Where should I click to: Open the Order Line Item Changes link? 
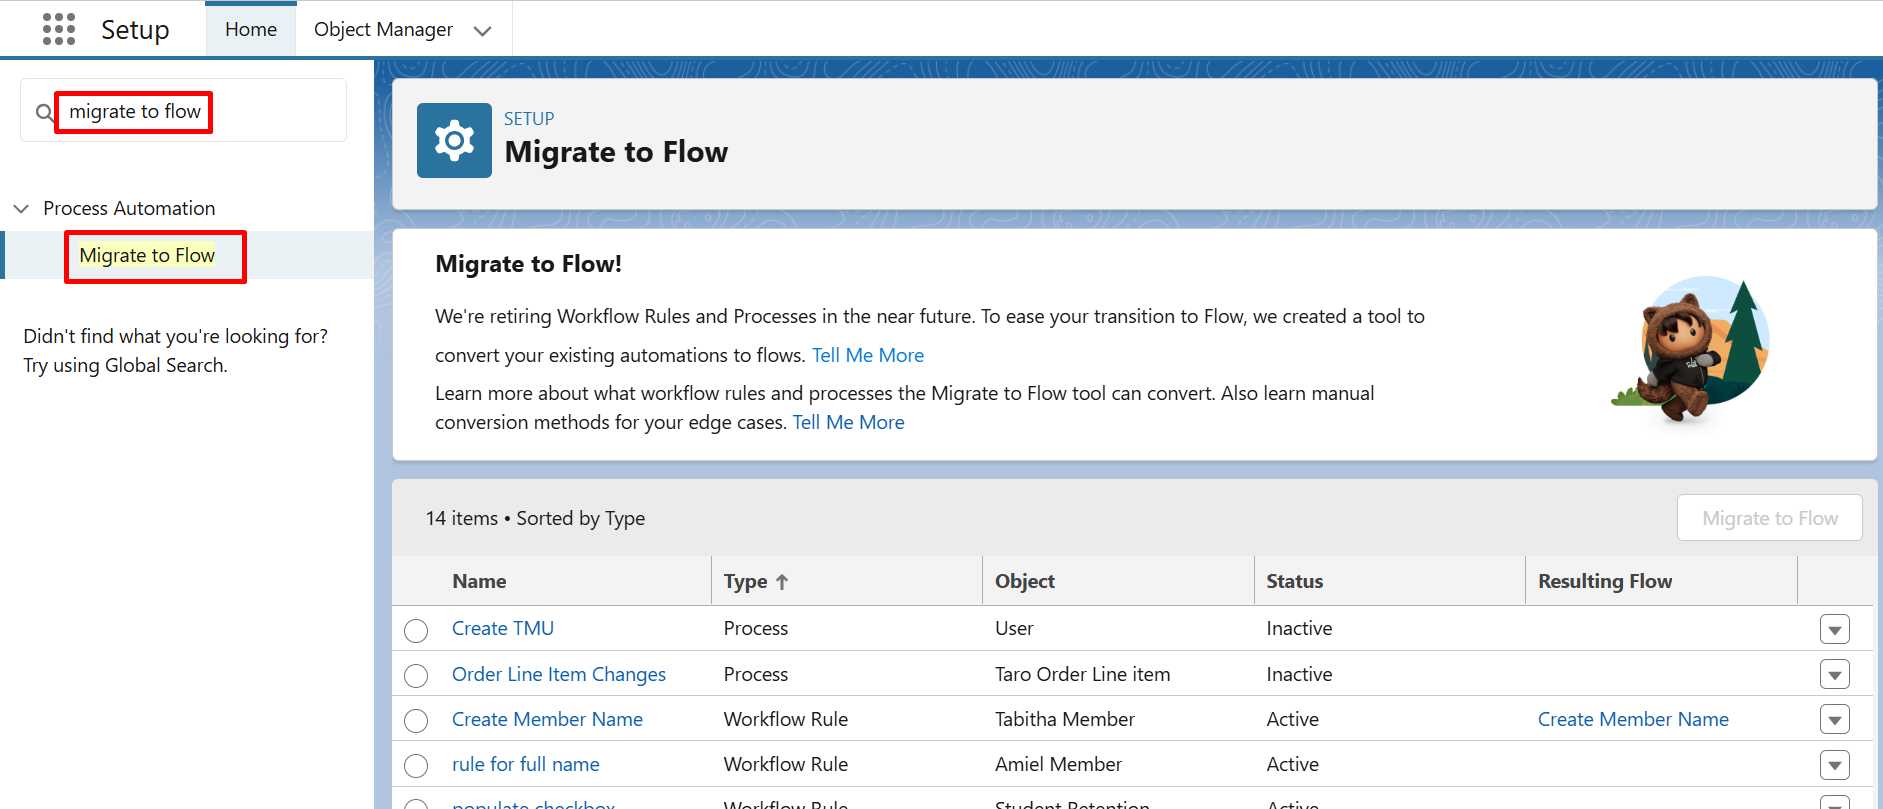coord(559,674)
